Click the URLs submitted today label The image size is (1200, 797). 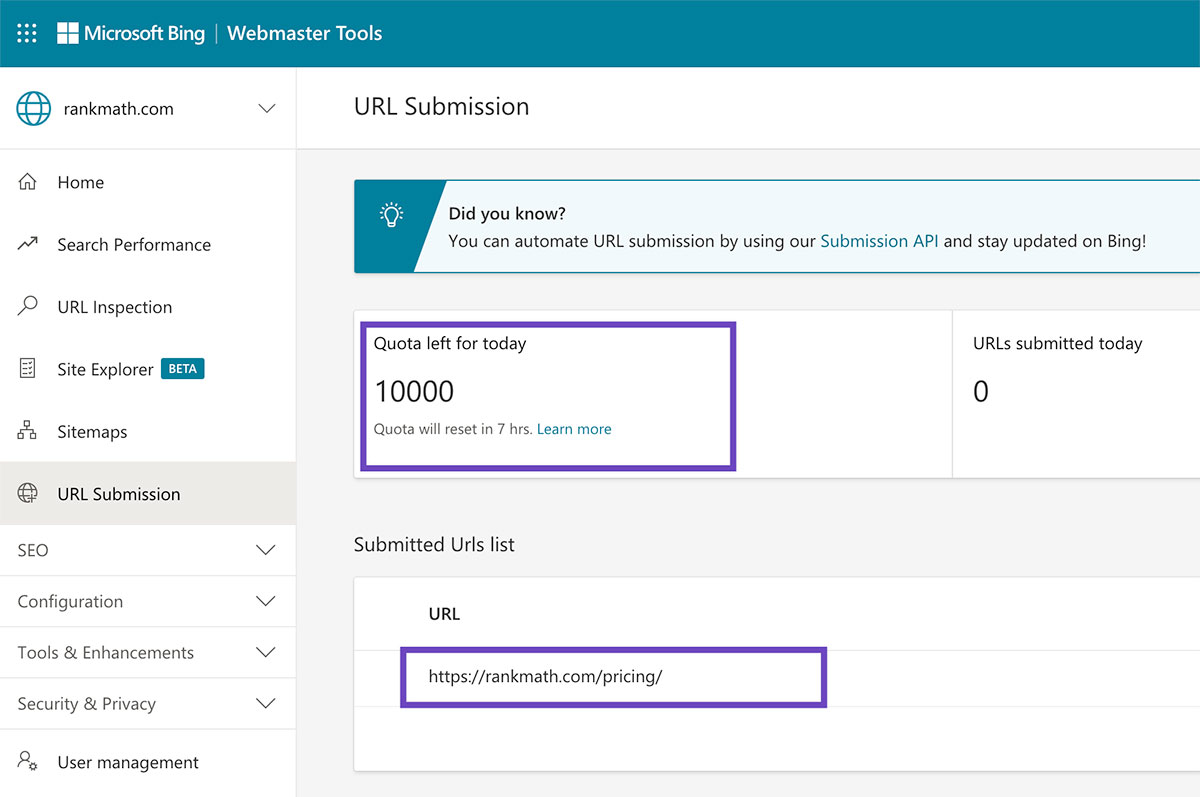click(1057, 343)
